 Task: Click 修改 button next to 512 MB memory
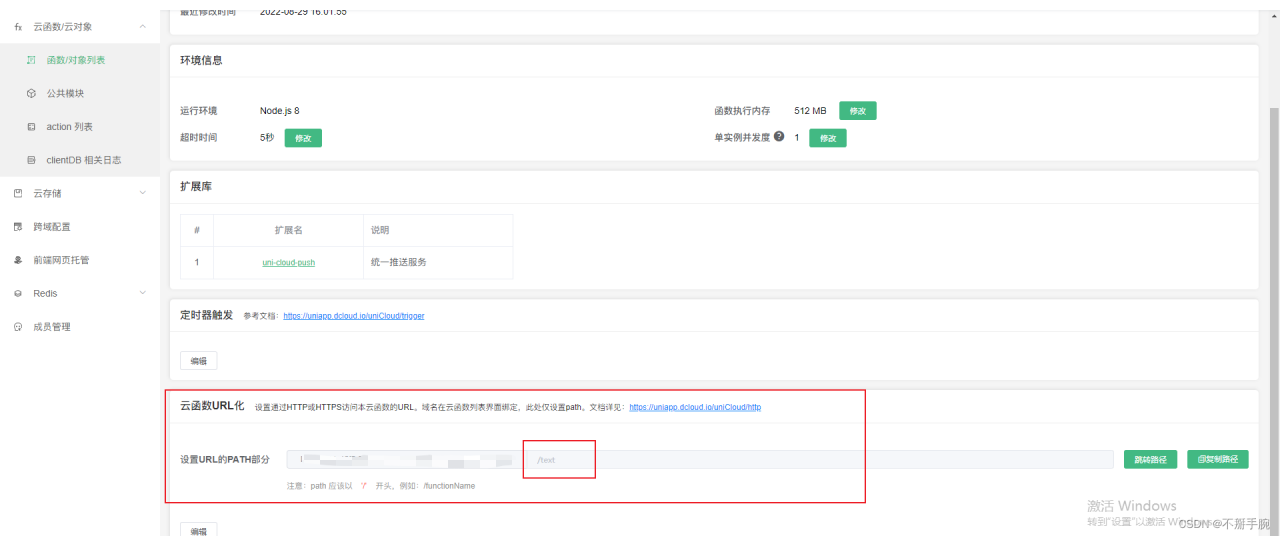[x=858, y=111]
